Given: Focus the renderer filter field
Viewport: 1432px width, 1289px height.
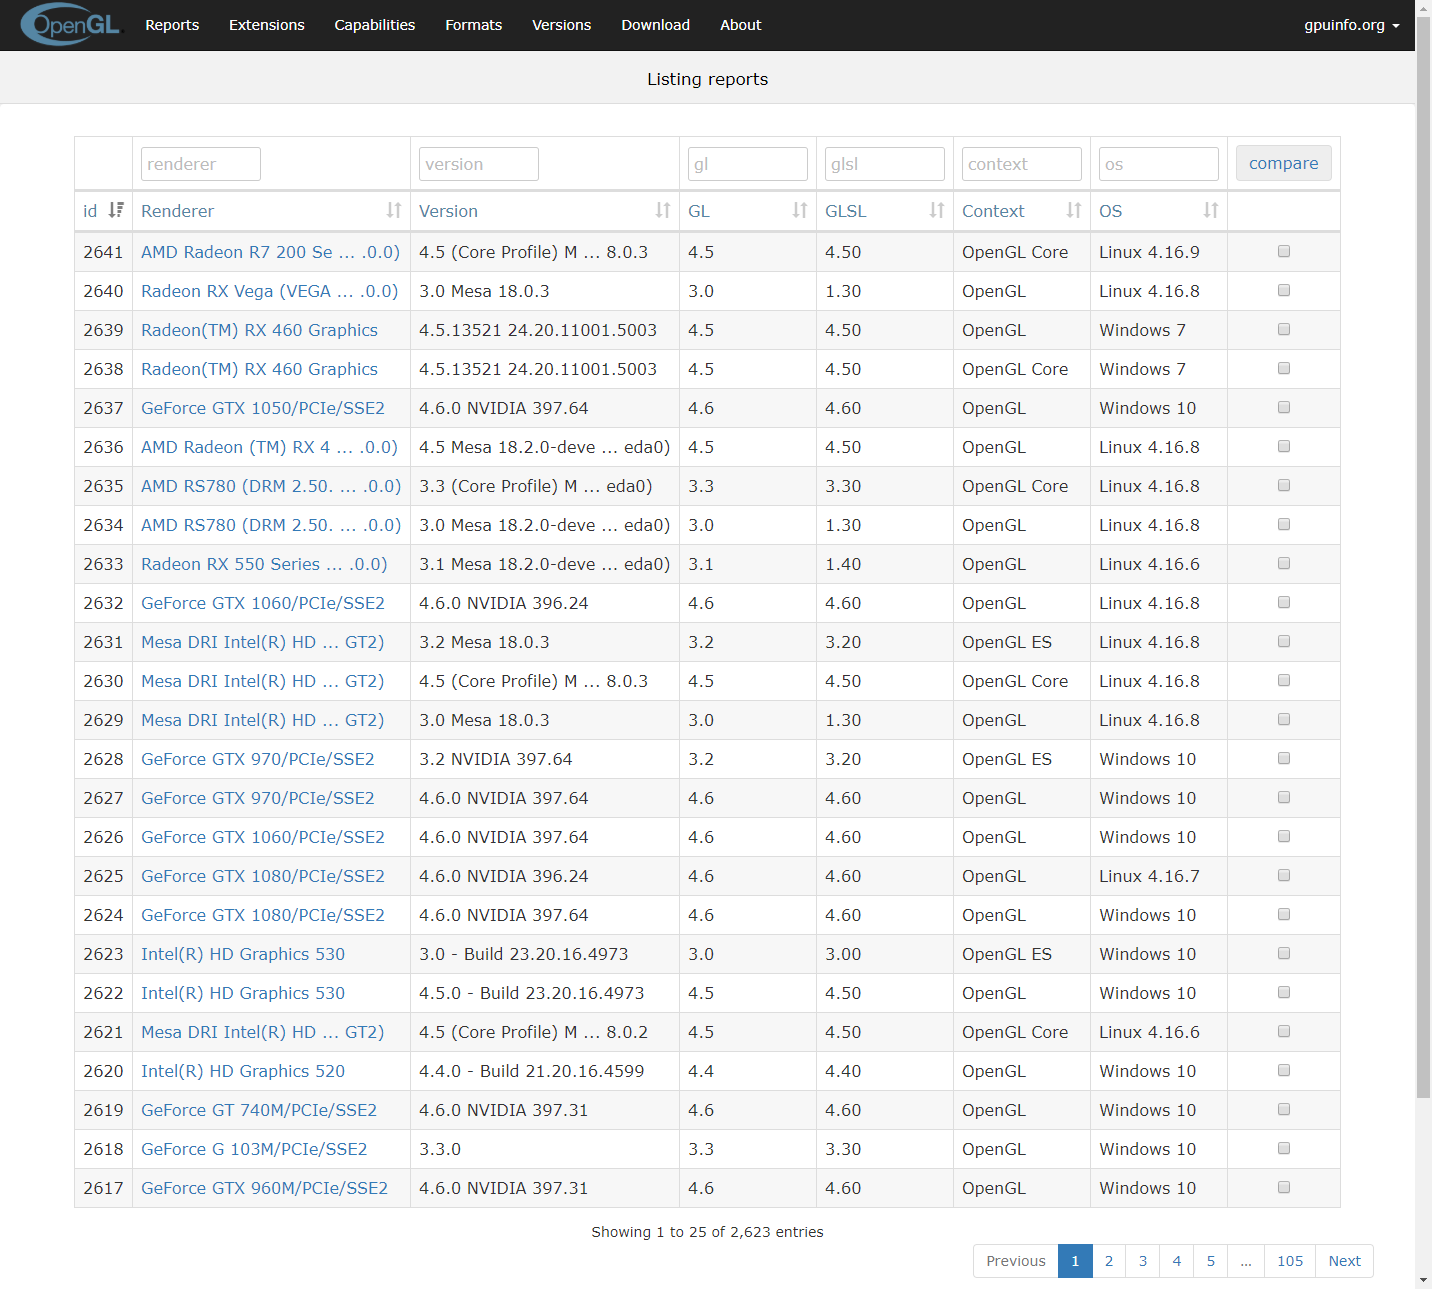Looking at the screenshot, I should click(x=201, y=164).
